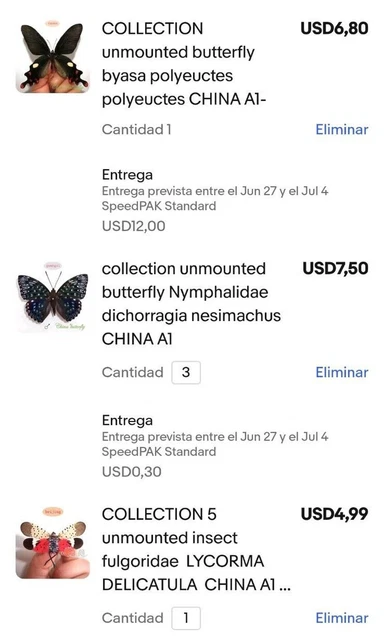Click the USD12,00 shipping cost
384x640 pixels.
tap(133, 226)
